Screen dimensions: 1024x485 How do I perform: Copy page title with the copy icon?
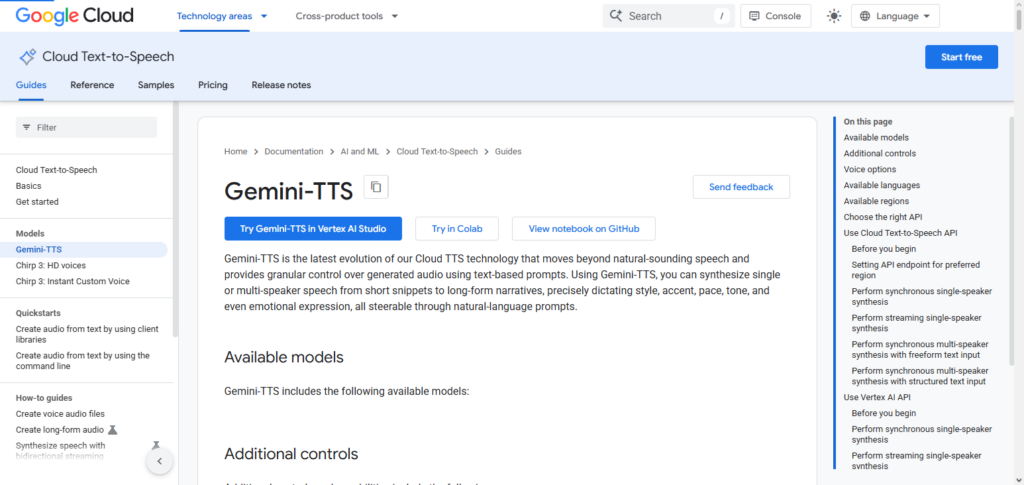point(376,187)
